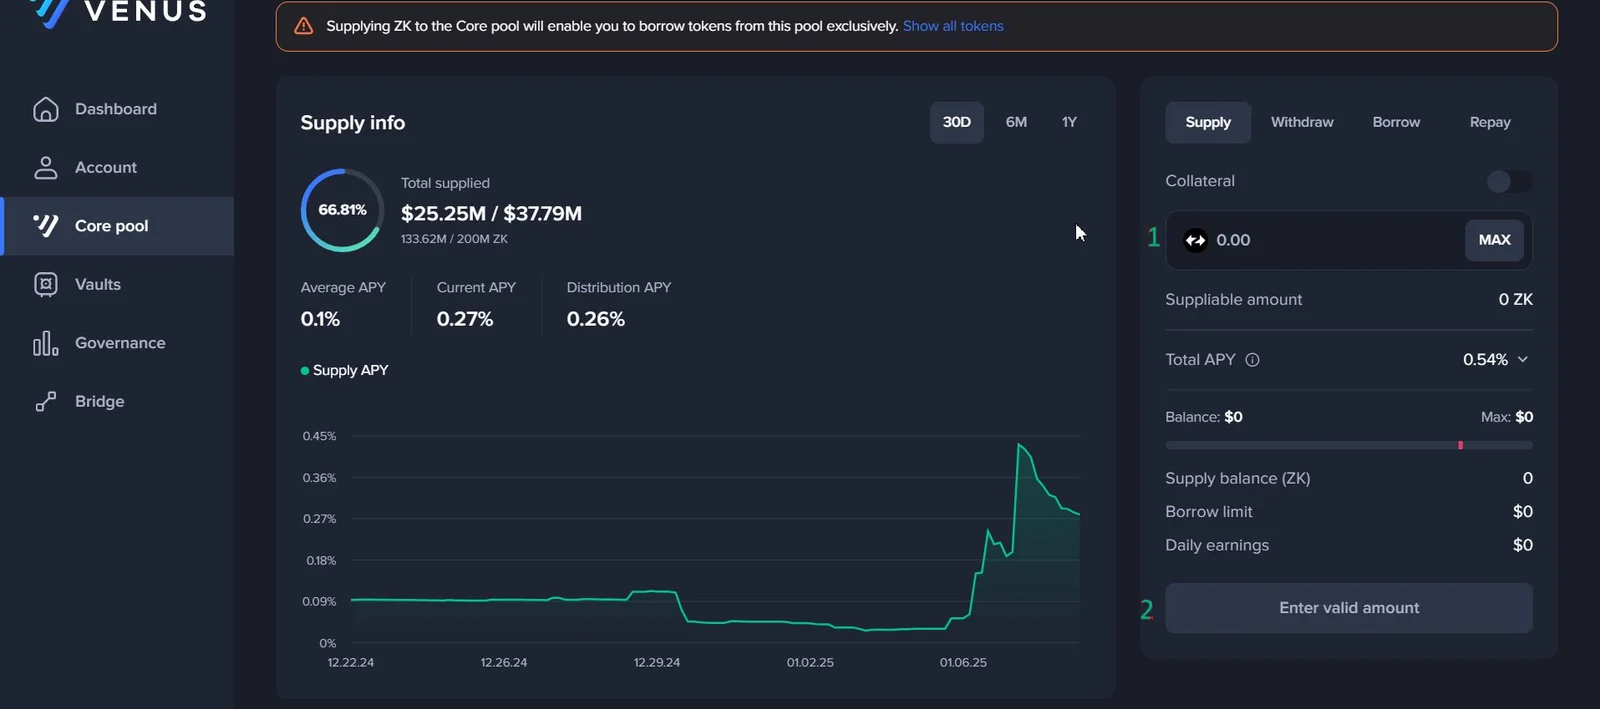Select the 30D chart range
This screenshot has width=1600, height=709.
click(957, 122)
